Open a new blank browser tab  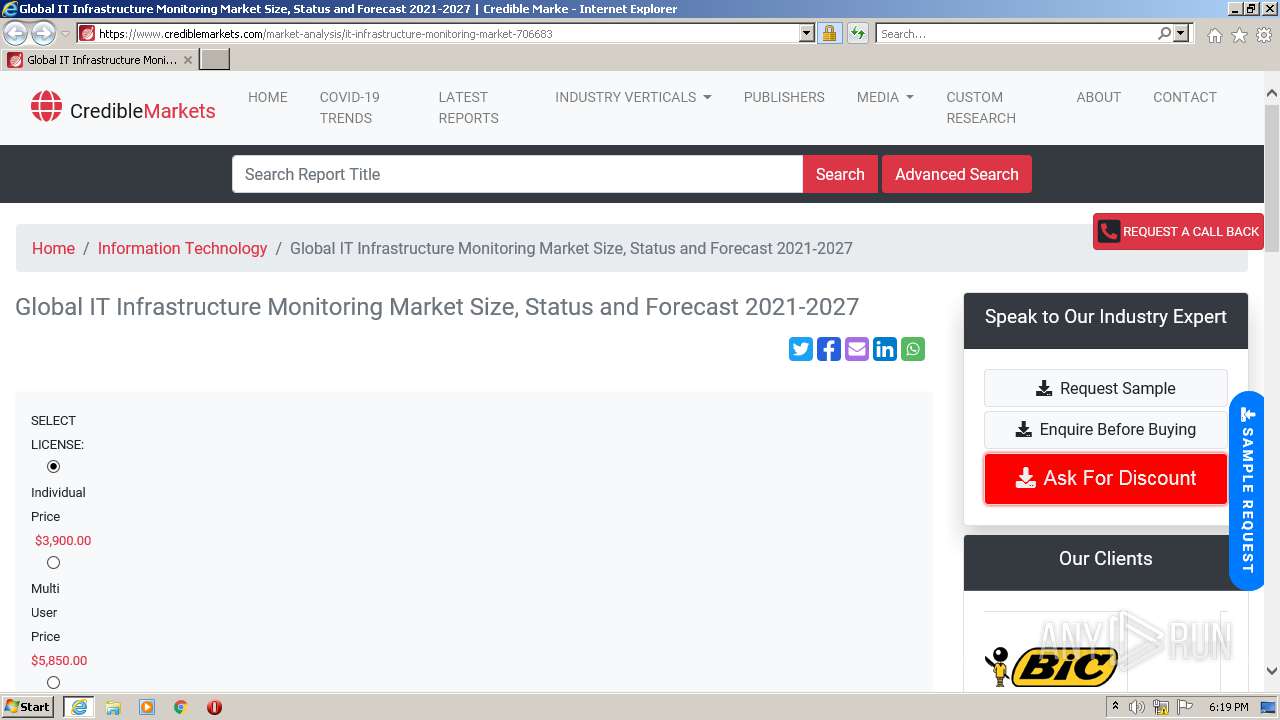[x=215, y=59]
